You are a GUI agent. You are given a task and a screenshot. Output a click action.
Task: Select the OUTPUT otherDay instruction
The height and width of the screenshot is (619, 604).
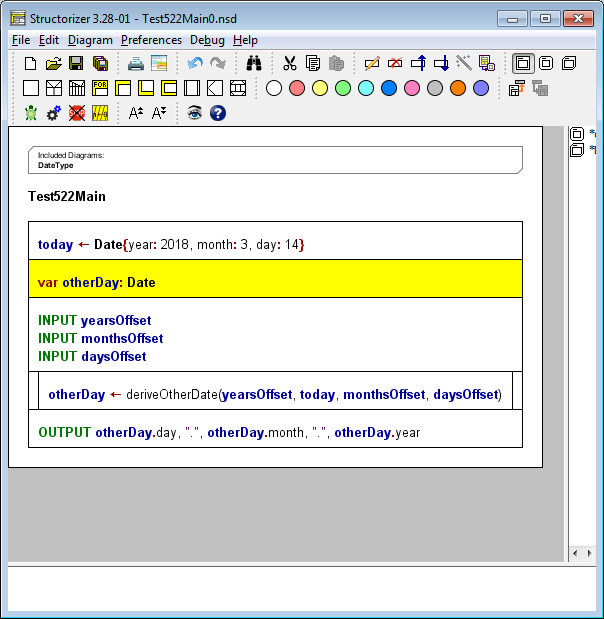click(x=276, y=429)
